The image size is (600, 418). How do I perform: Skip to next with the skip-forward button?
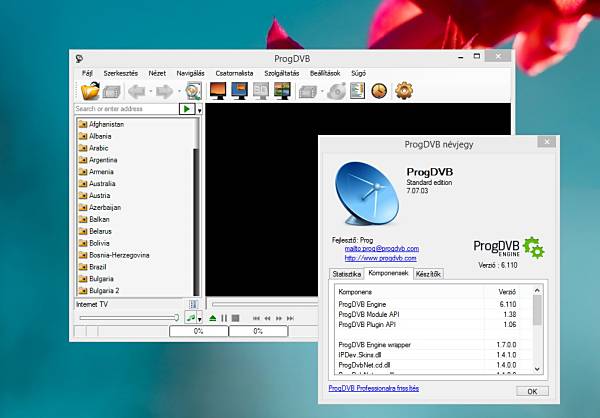point(290,318)
